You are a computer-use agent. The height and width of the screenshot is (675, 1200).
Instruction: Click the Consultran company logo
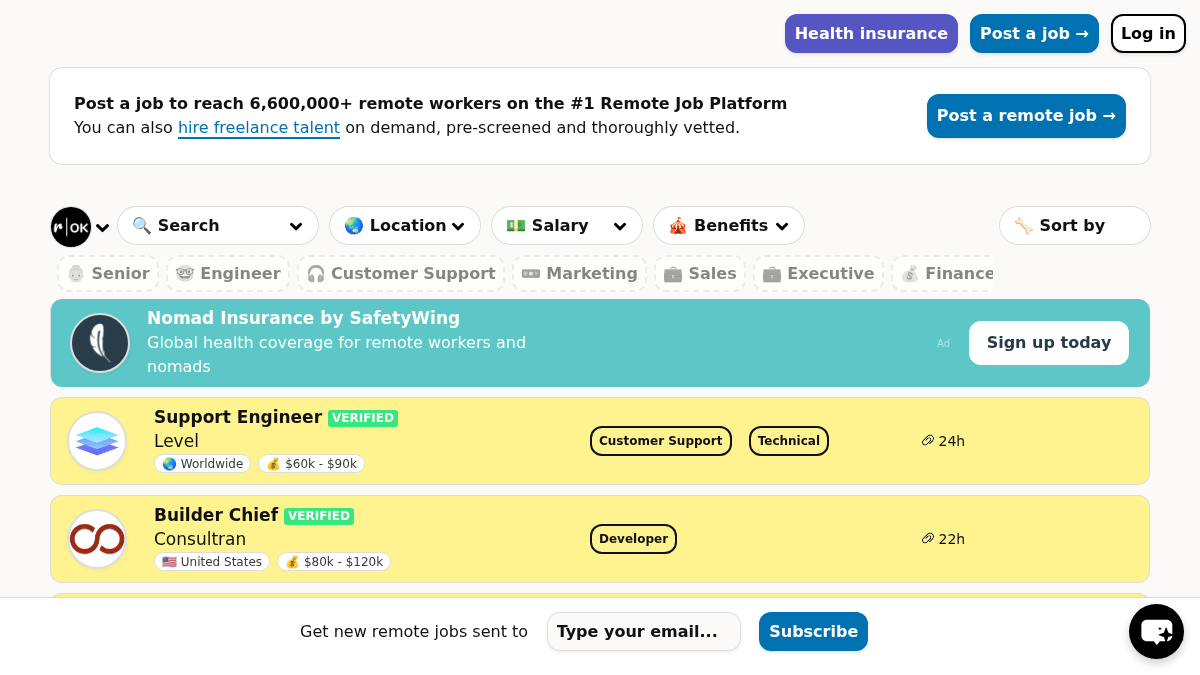pyautogui.click(x=97, y=539)
